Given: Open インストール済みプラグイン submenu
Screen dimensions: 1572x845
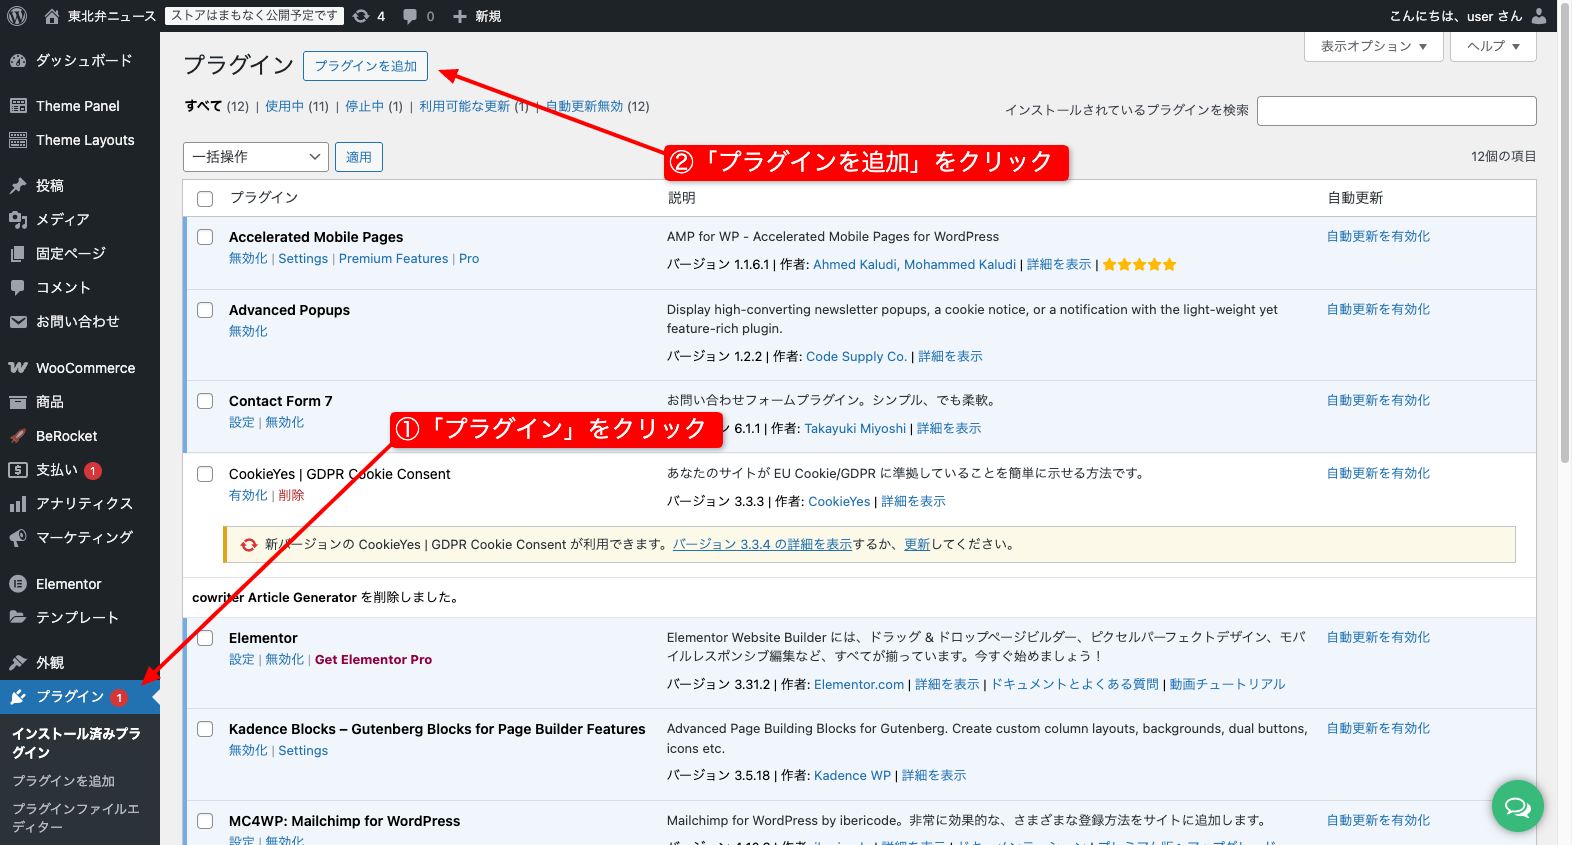Looking at the screenshot, I should (x=76, y=743).
